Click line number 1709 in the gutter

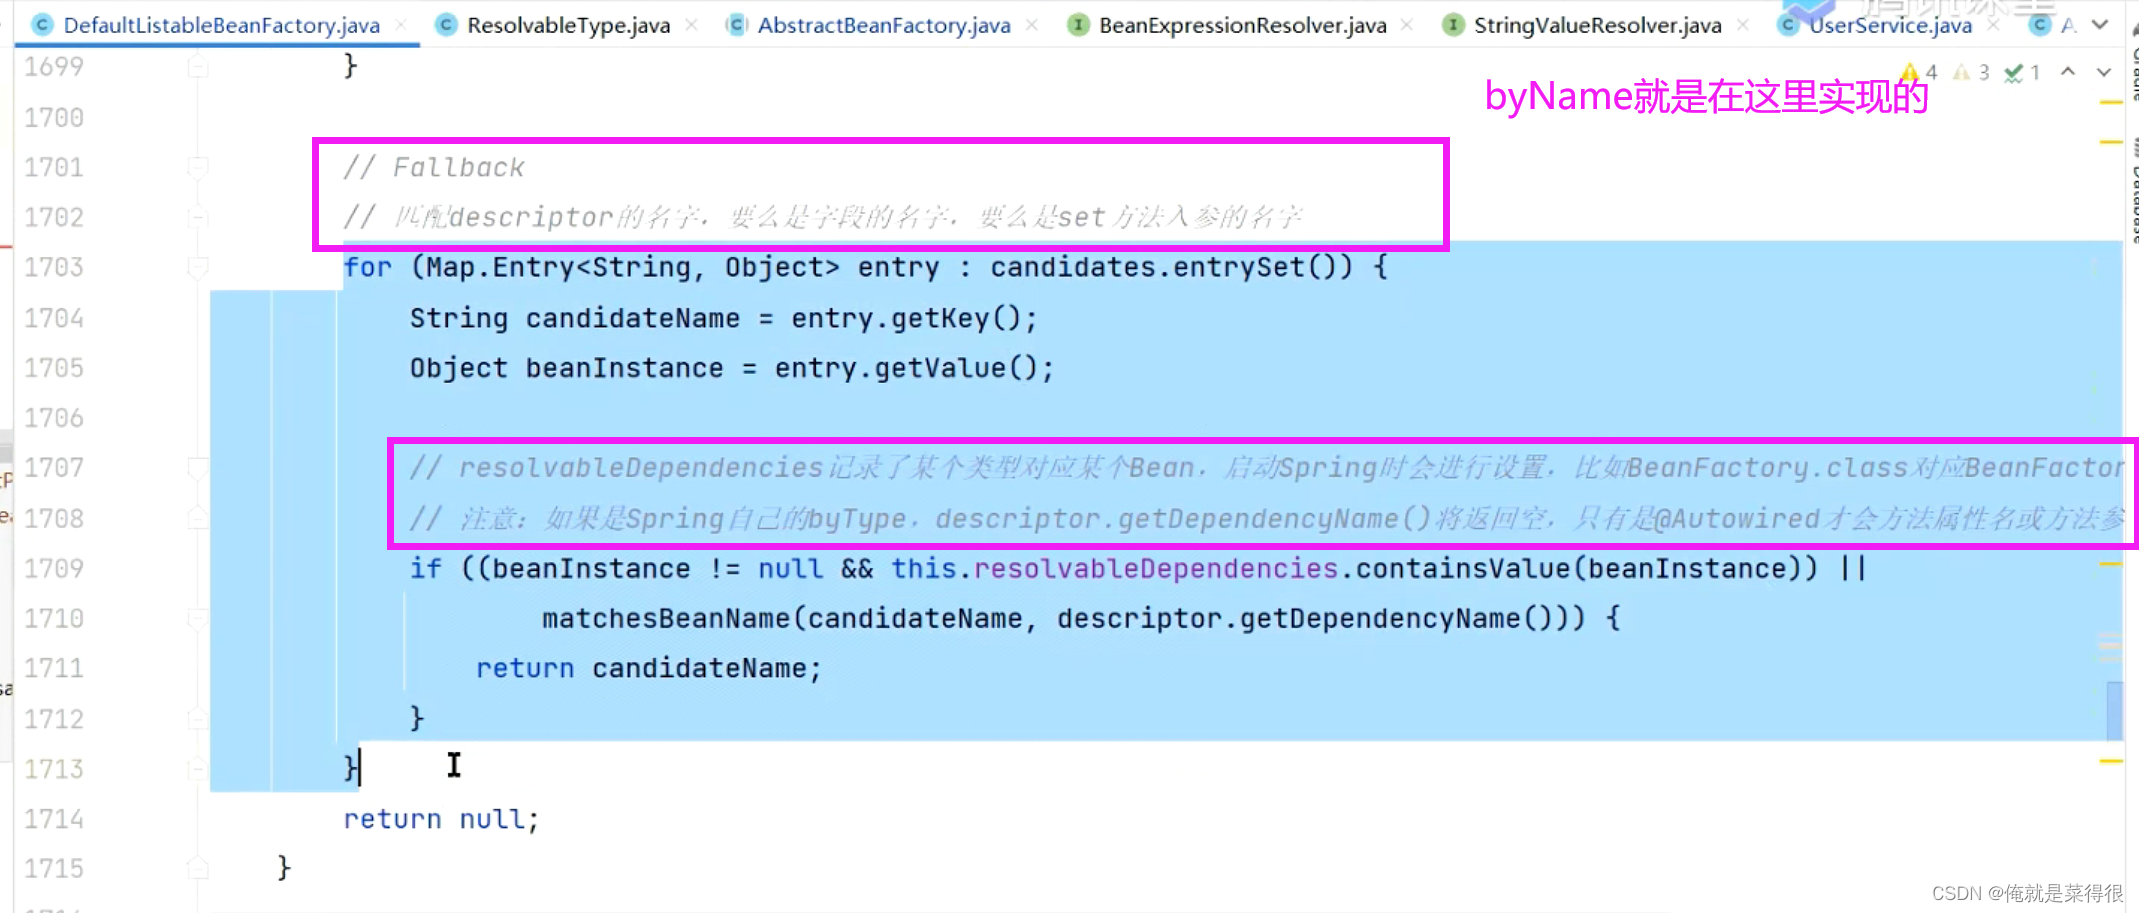click(54, 568)
